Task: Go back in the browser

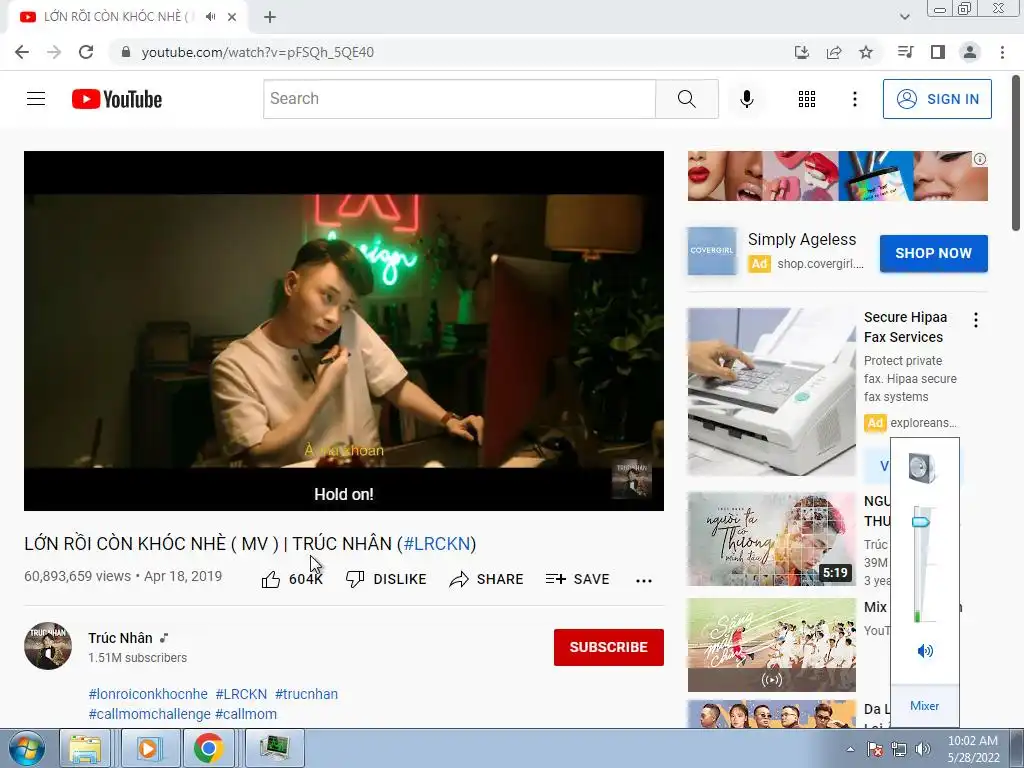Action: [x=22, y=52]
